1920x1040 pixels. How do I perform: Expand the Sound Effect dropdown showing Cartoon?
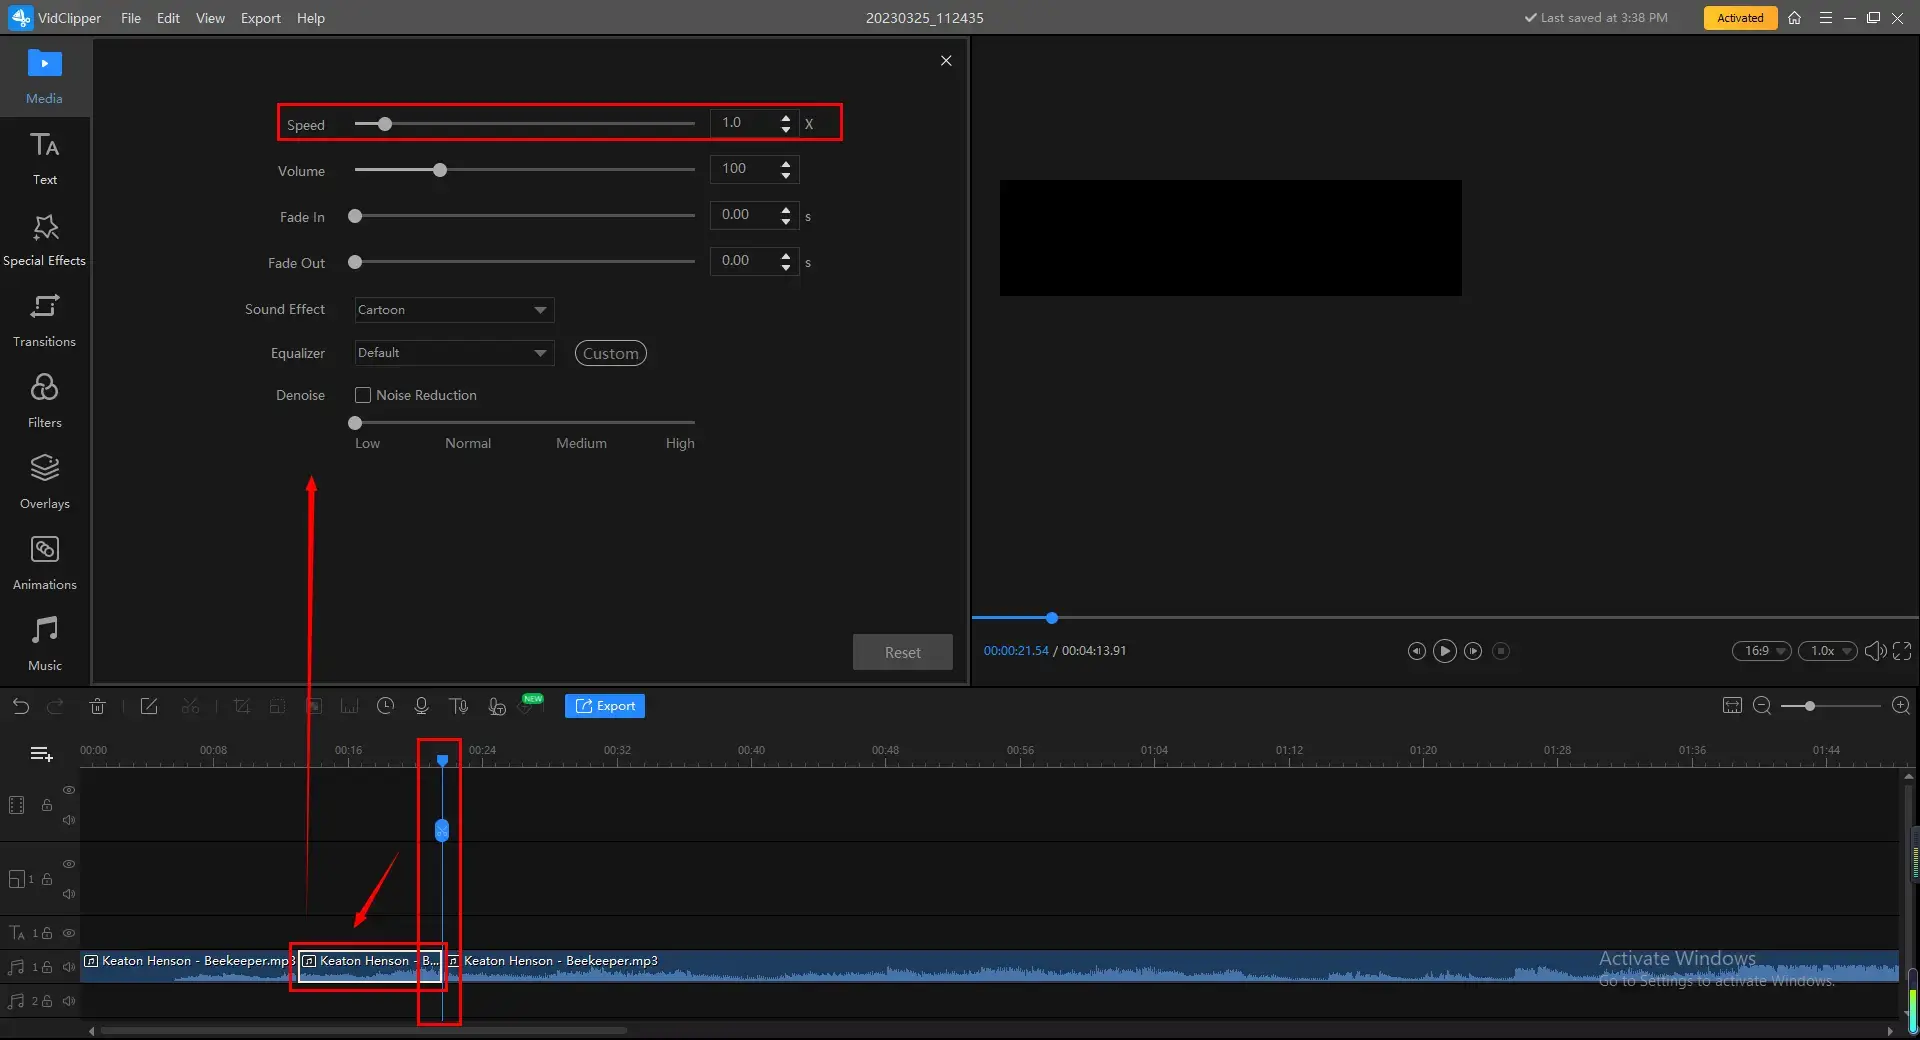454,310
